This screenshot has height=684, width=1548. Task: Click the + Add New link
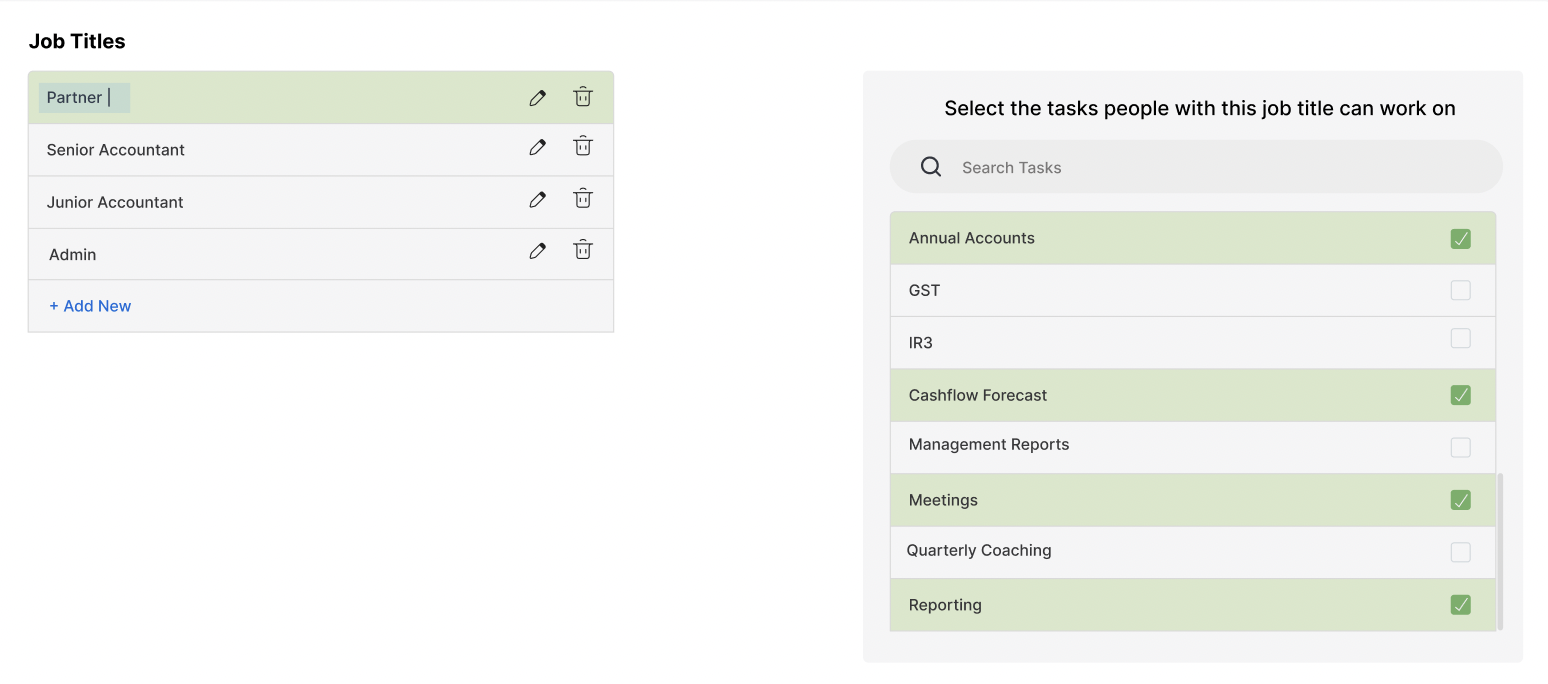click(x=89, y=305)
